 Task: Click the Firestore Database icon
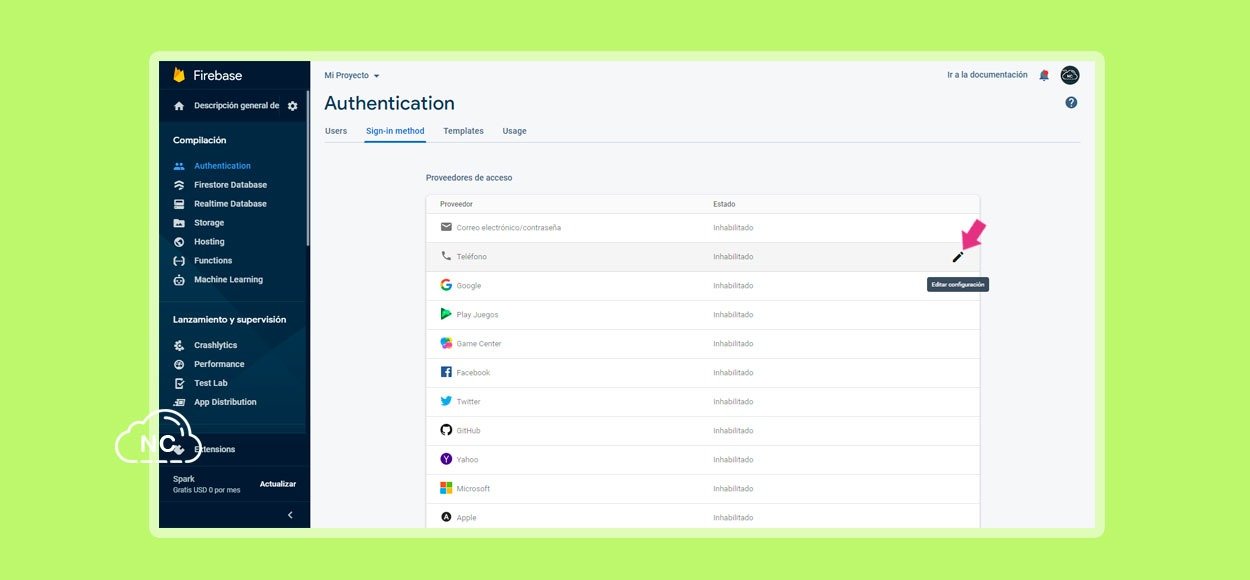point(179,185)
